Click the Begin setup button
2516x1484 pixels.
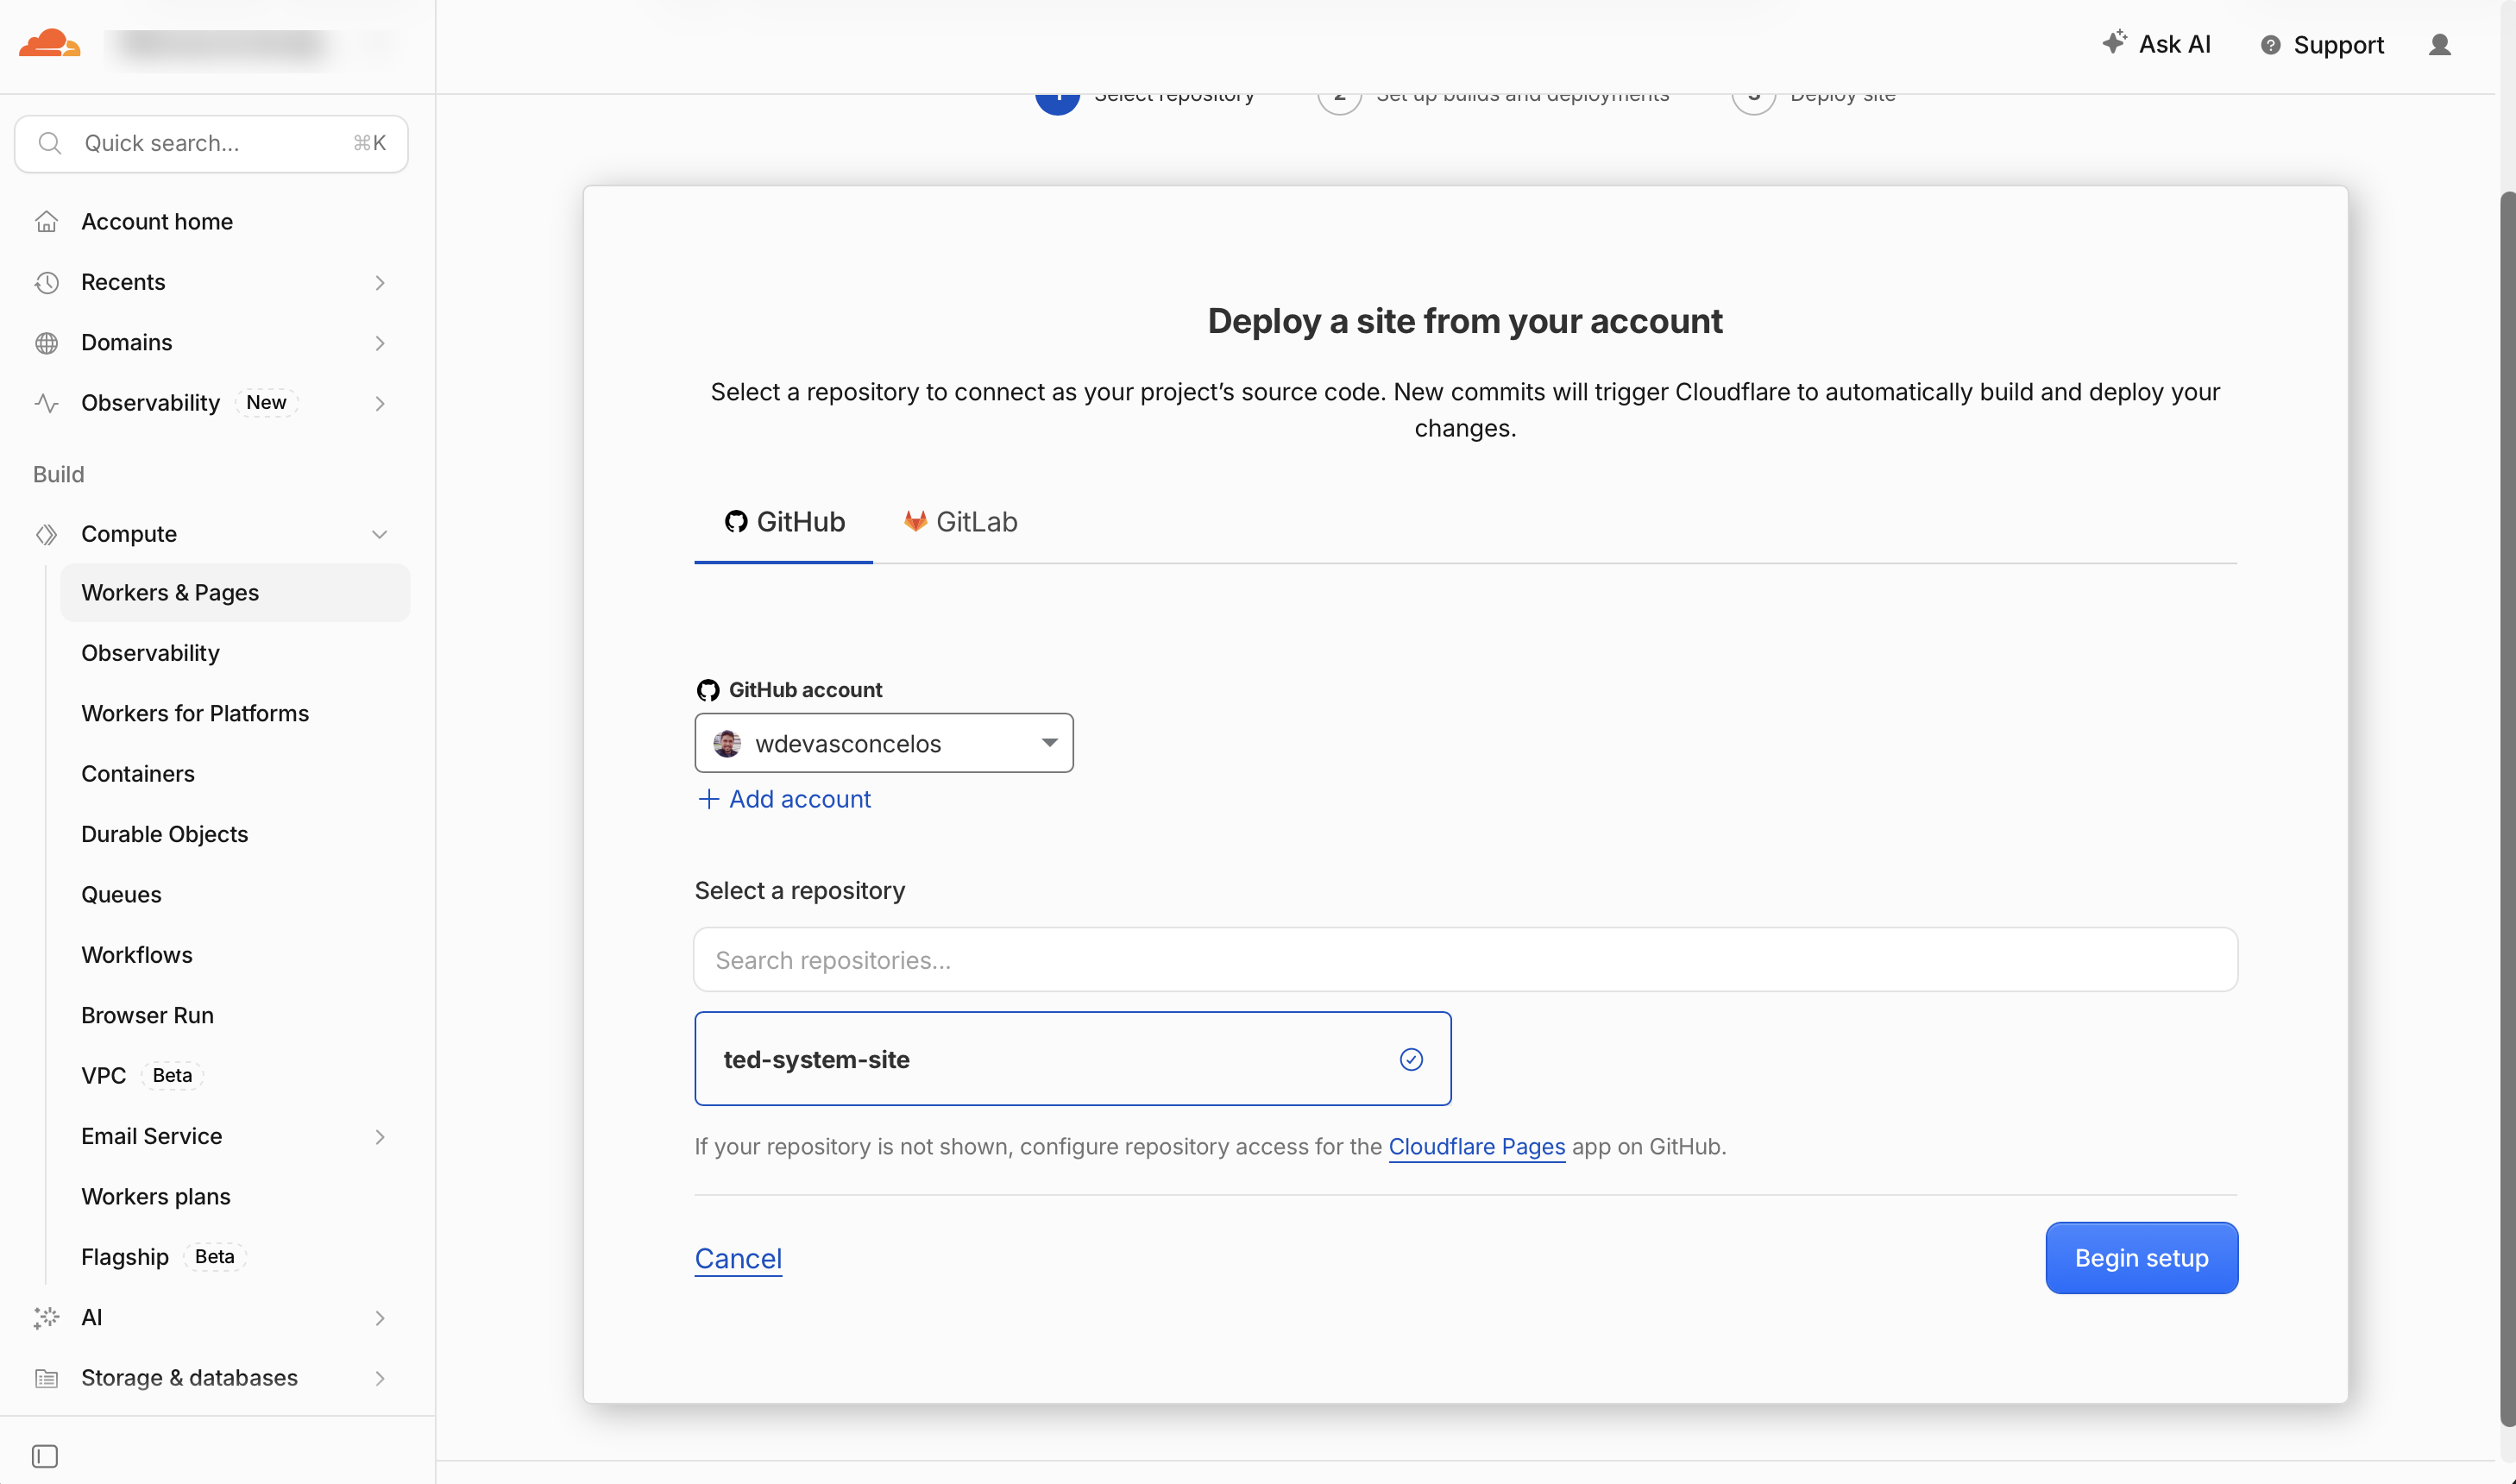pos(2142,1258)
